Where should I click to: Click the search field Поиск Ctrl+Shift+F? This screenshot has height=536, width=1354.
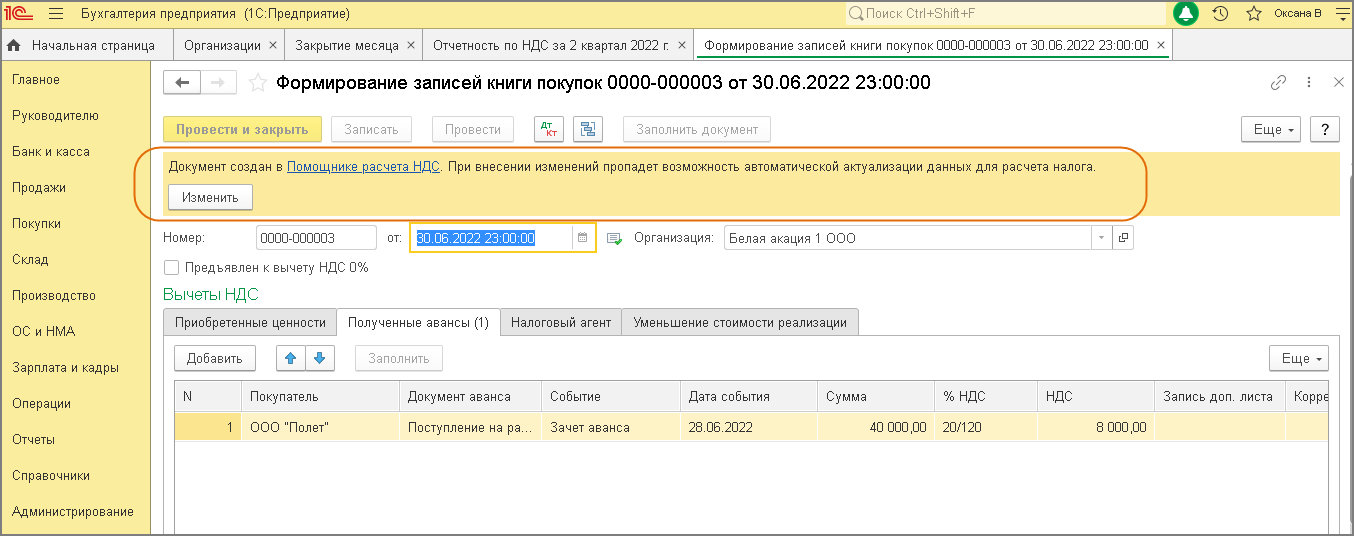point(1005,14)
